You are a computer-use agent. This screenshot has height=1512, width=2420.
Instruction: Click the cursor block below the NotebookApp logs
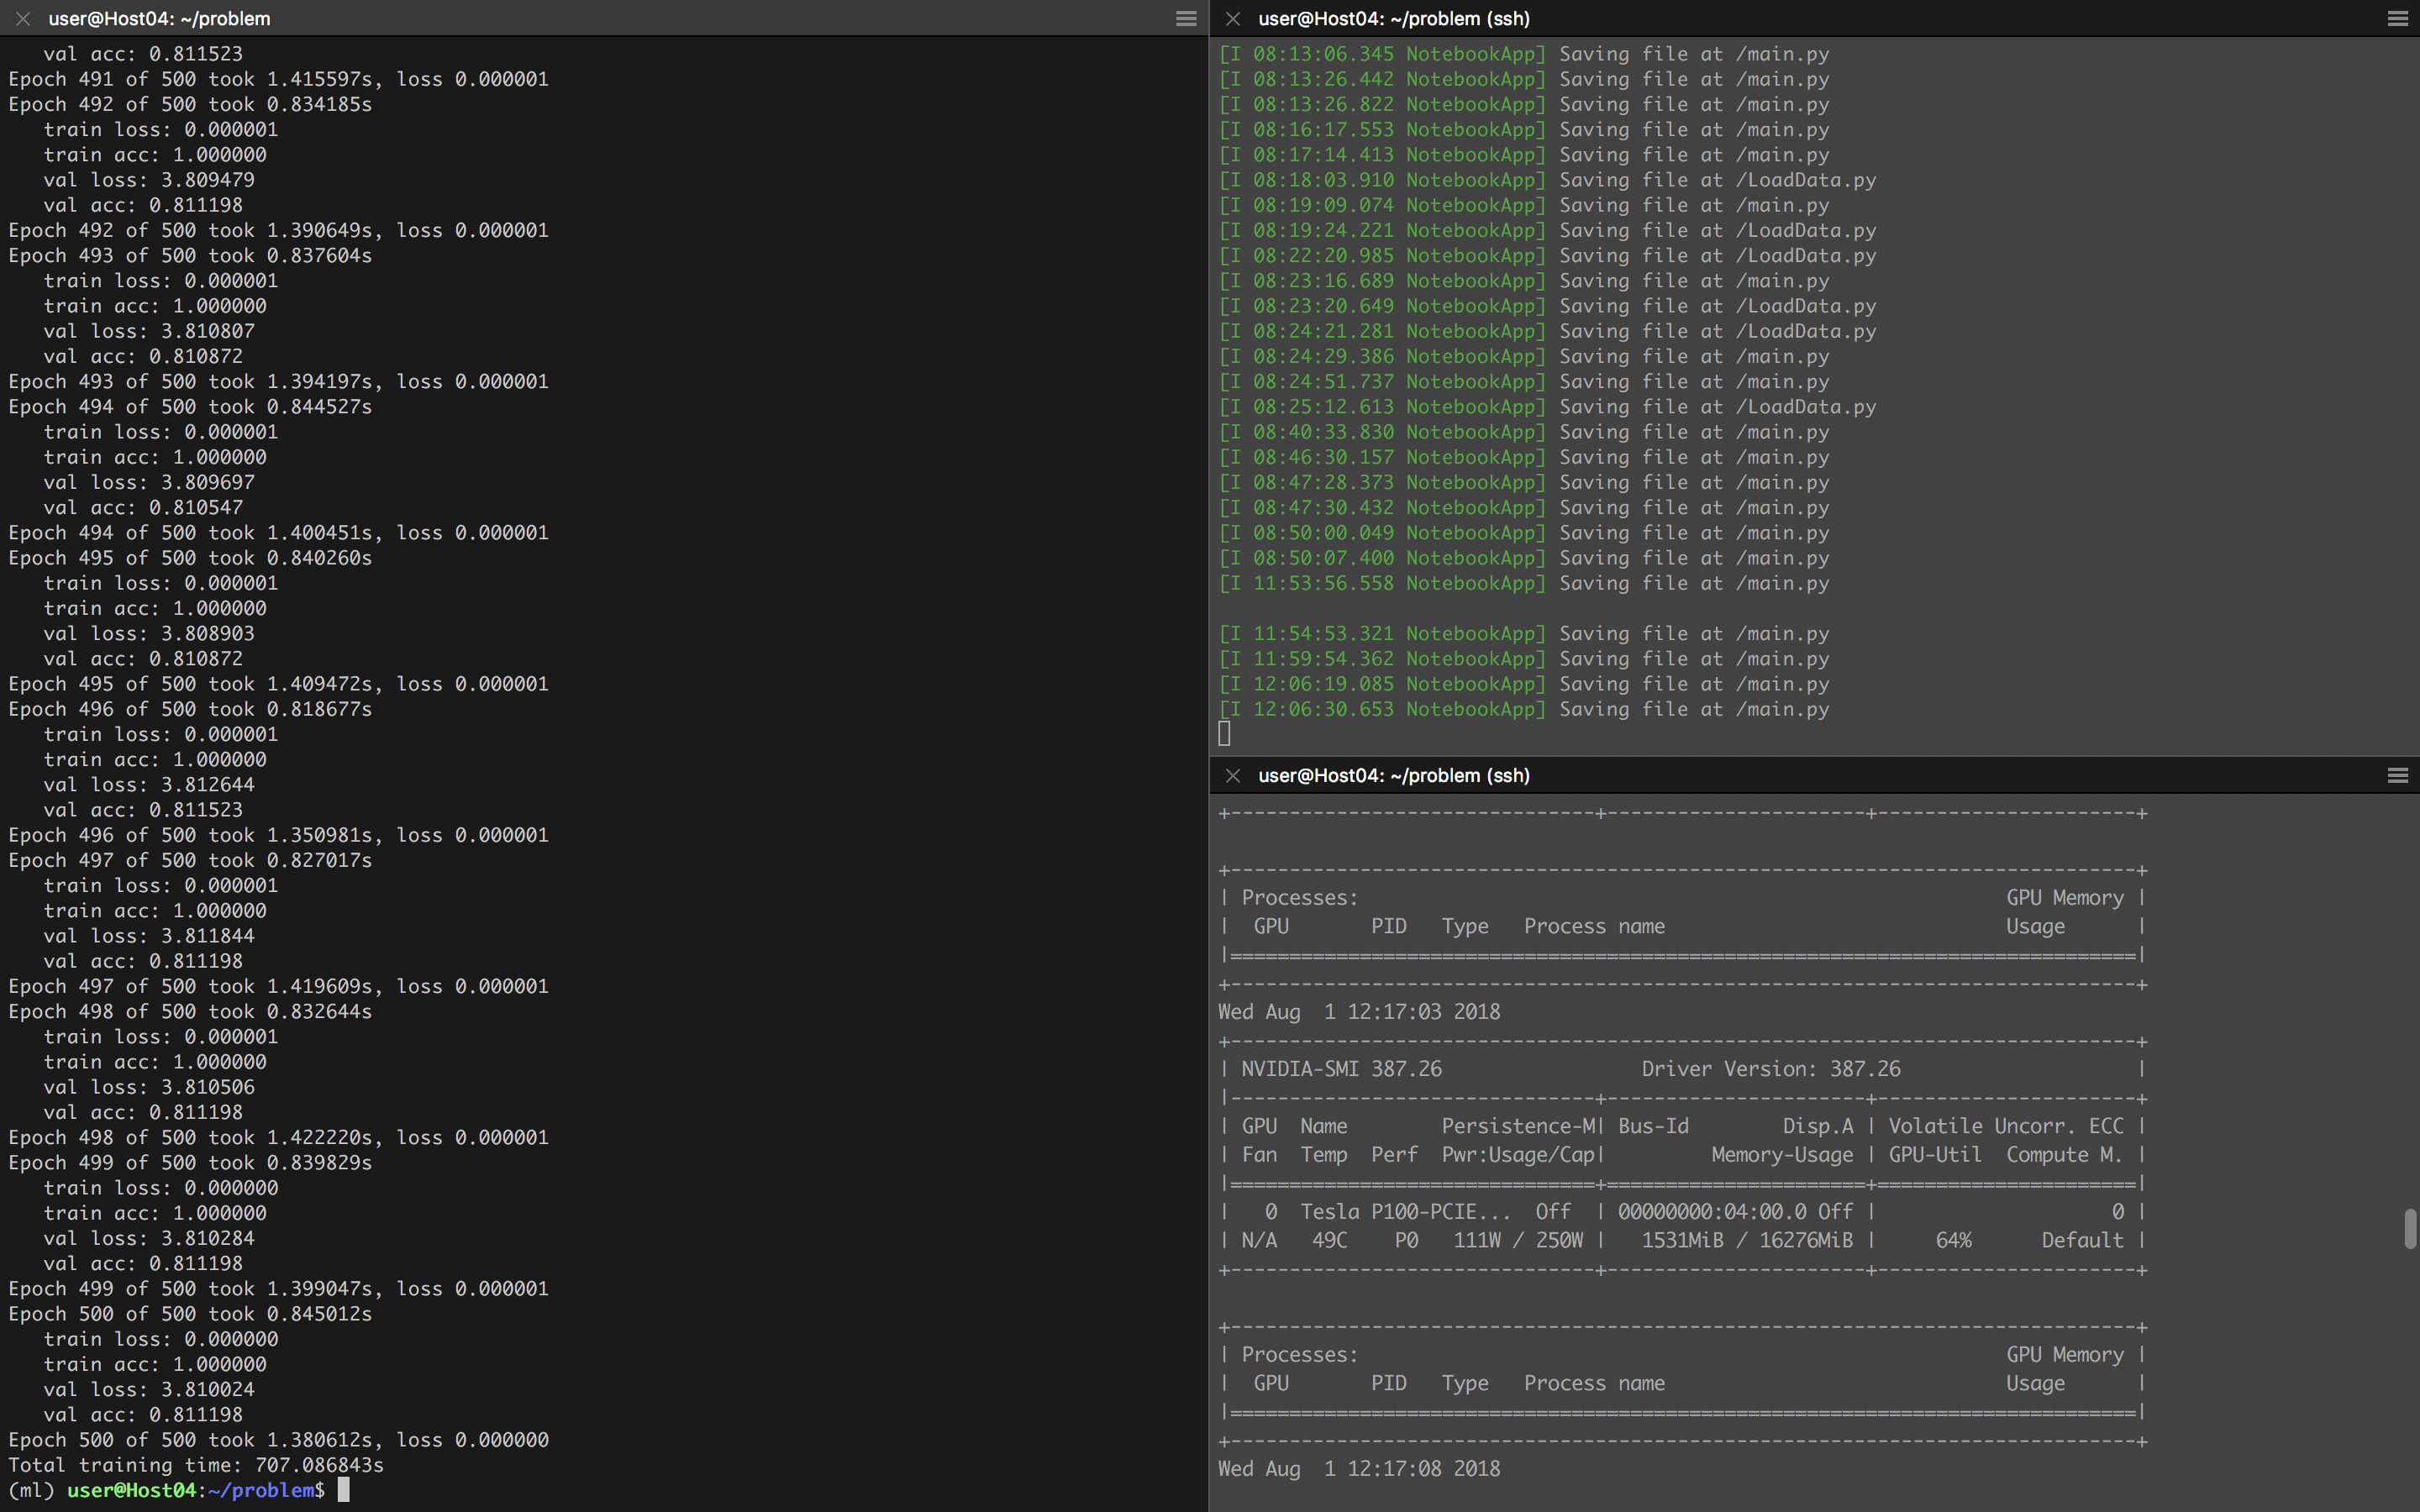tap(1224, 734)
